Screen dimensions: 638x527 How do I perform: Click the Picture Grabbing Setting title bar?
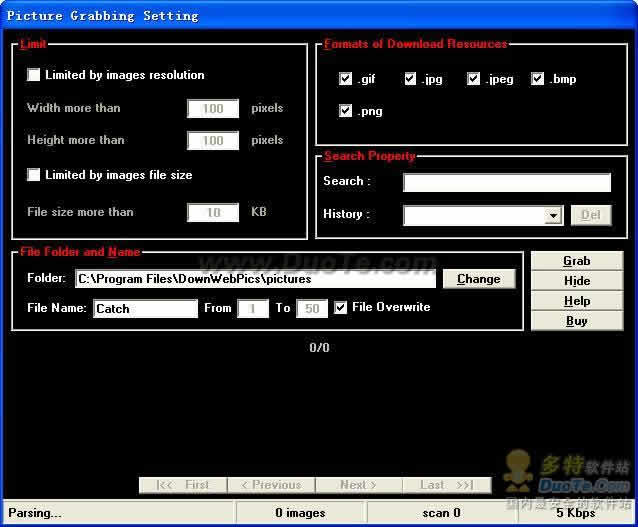pos(319,15)
